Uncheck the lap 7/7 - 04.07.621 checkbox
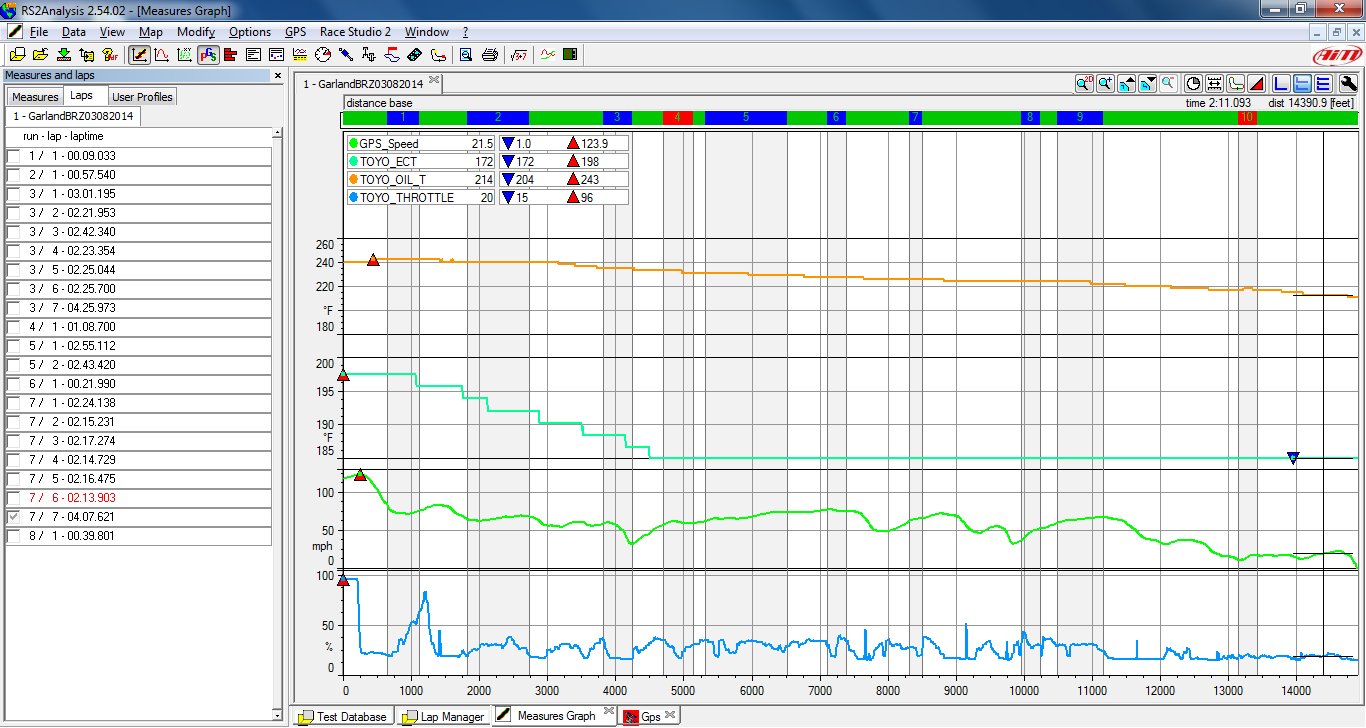Viewport: 1366px width, 728px height. click(13, 517)
